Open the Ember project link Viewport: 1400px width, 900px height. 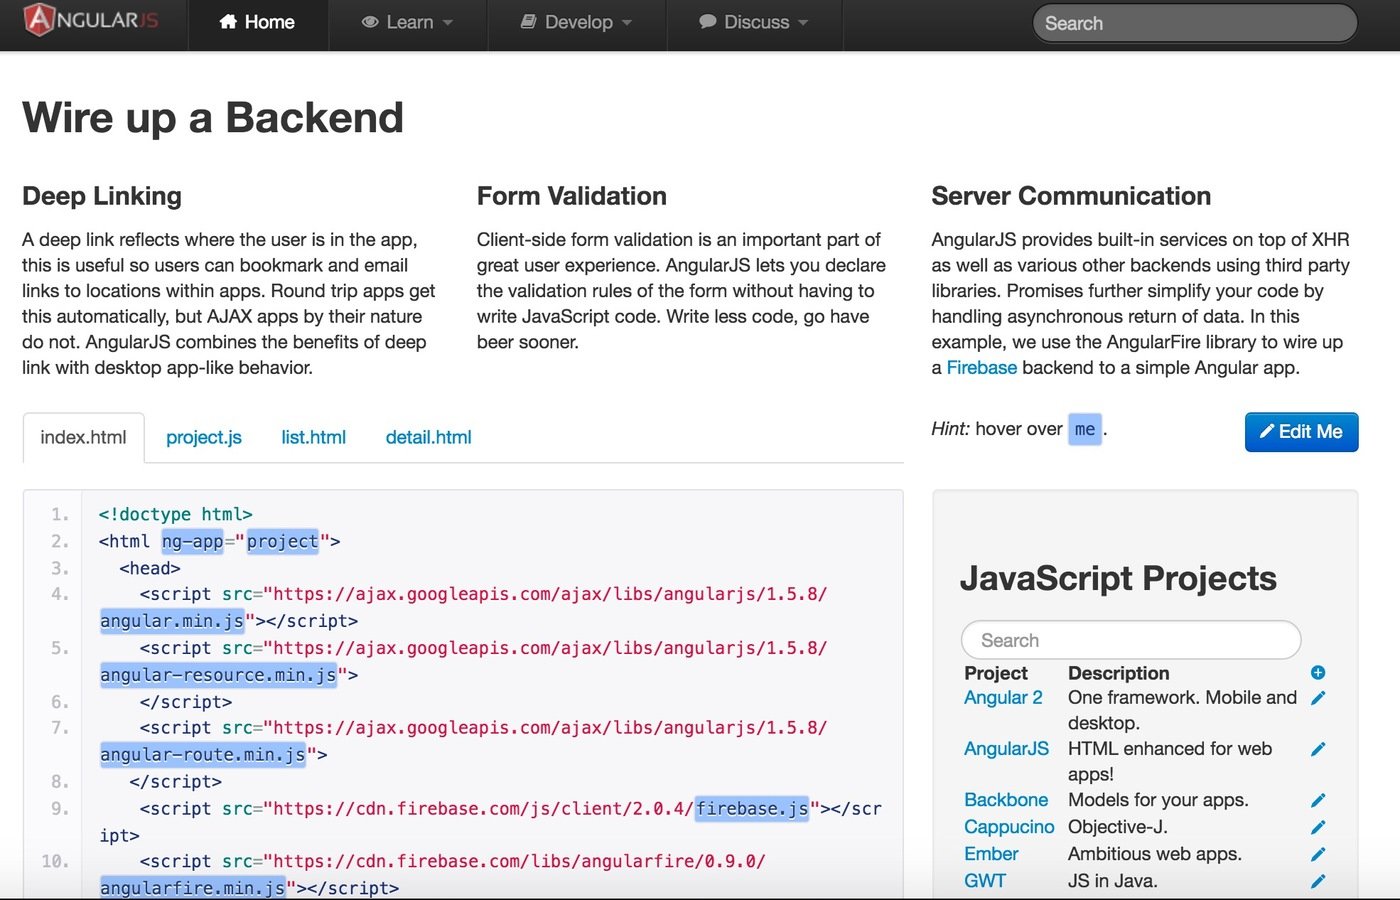pyautogui.click(x=991, y=854)
